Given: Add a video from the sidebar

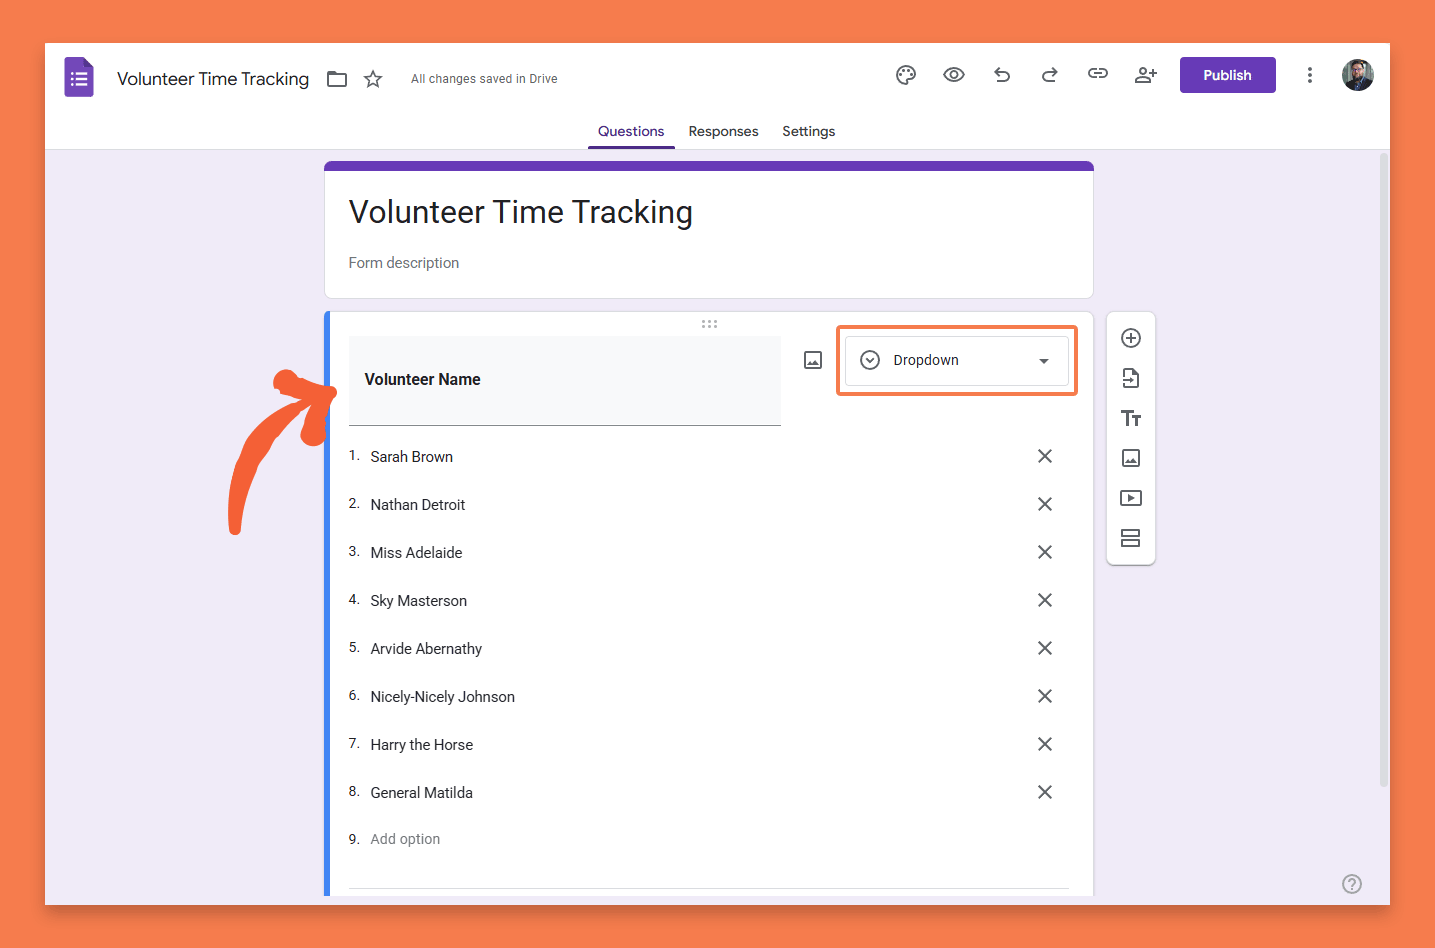Looking at the screenshot, I should click(1131, 498).
